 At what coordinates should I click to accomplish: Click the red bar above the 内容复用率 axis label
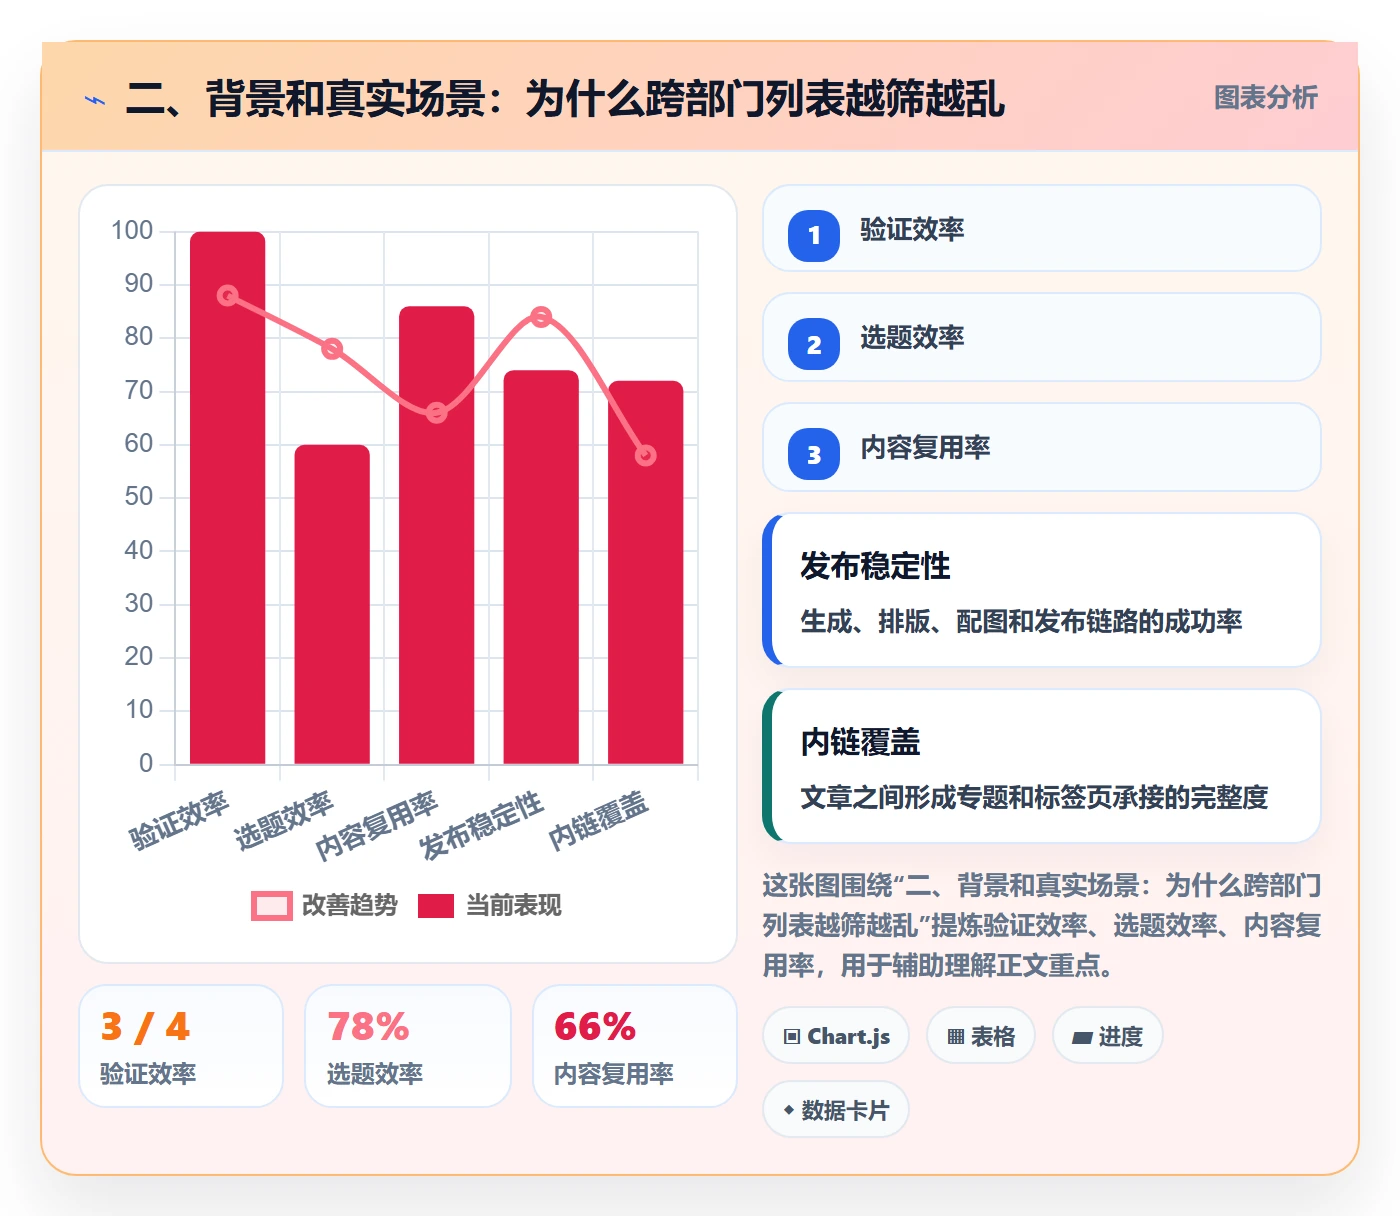coord(437,535)
